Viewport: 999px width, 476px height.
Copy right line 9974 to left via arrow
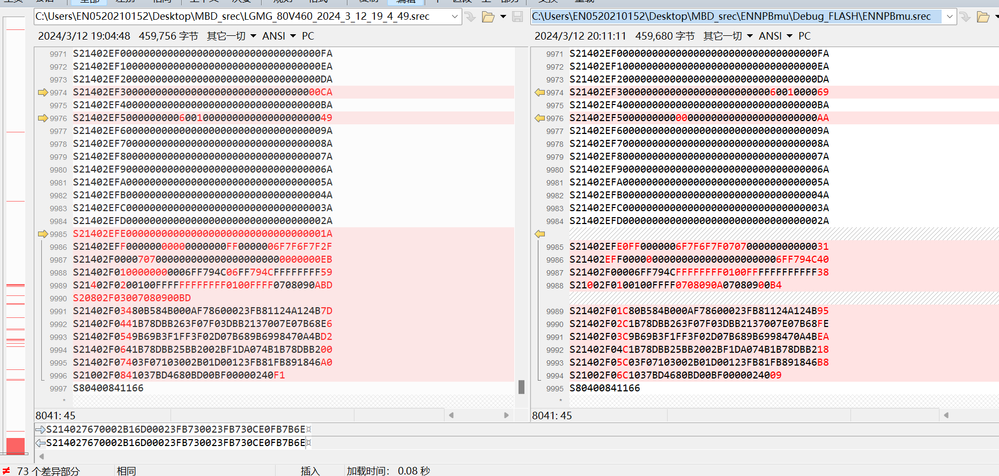click(540, 92)
